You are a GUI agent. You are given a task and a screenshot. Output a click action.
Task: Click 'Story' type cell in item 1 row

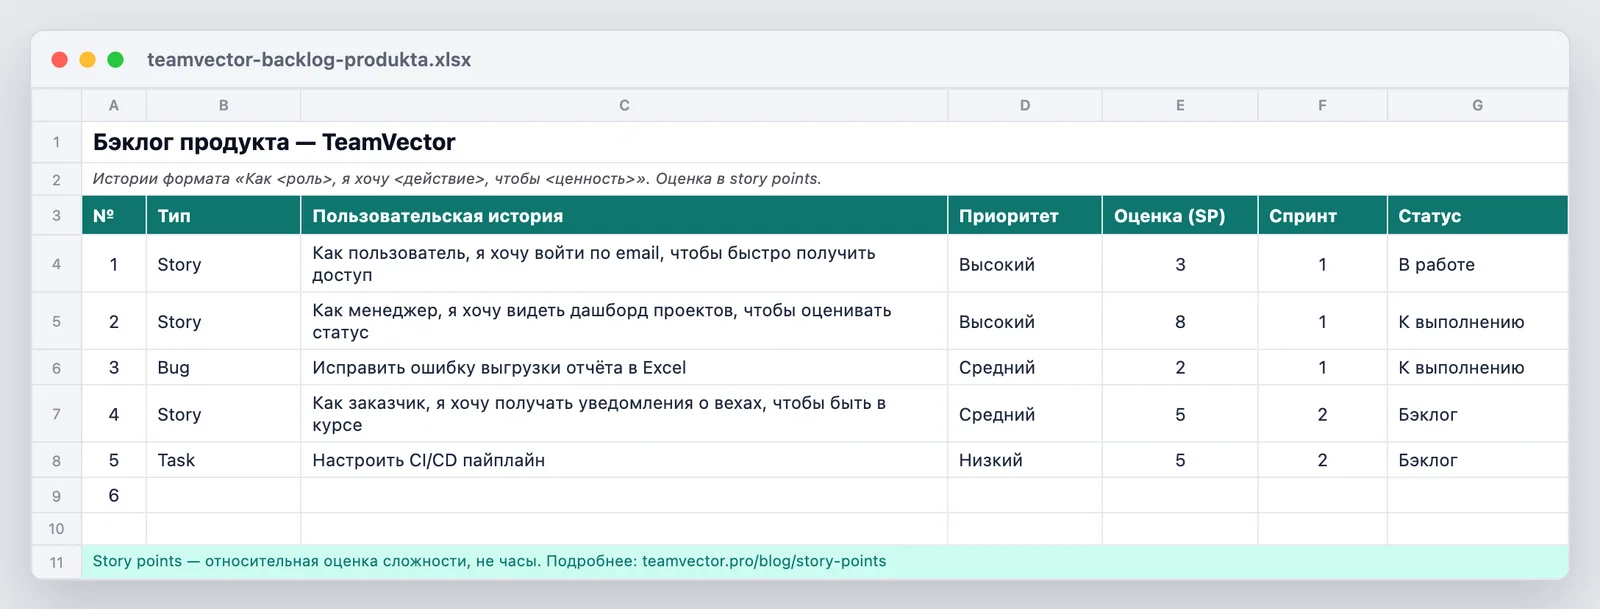pos(224,264)
